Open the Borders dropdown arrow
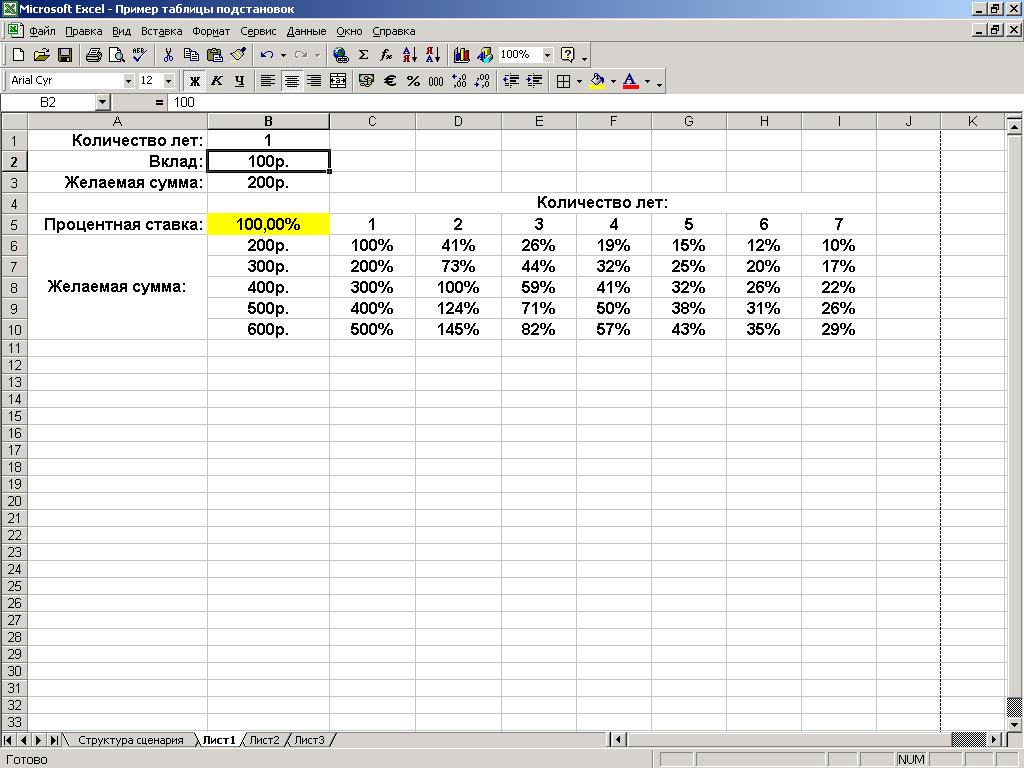 point(579,82)
